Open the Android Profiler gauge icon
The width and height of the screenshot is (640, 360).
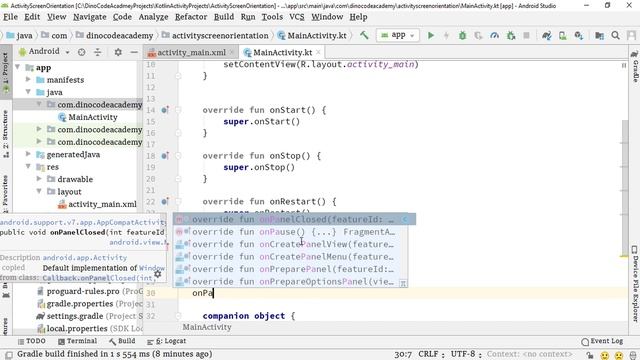point(495,36)
